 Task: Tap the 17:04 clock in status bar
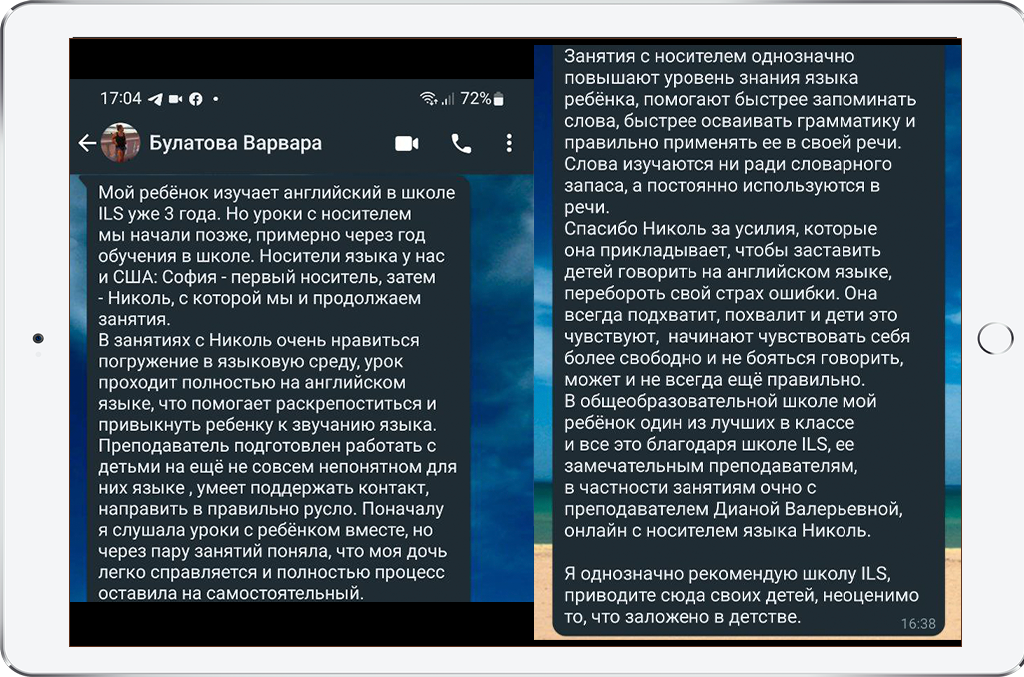(x=120, y=99)
